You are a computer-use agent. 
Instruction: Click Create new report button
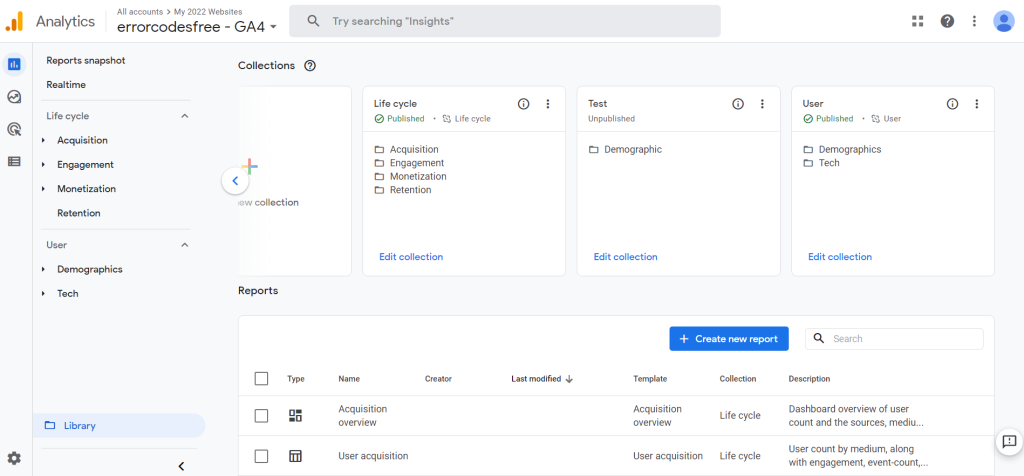tap(729, 339)
